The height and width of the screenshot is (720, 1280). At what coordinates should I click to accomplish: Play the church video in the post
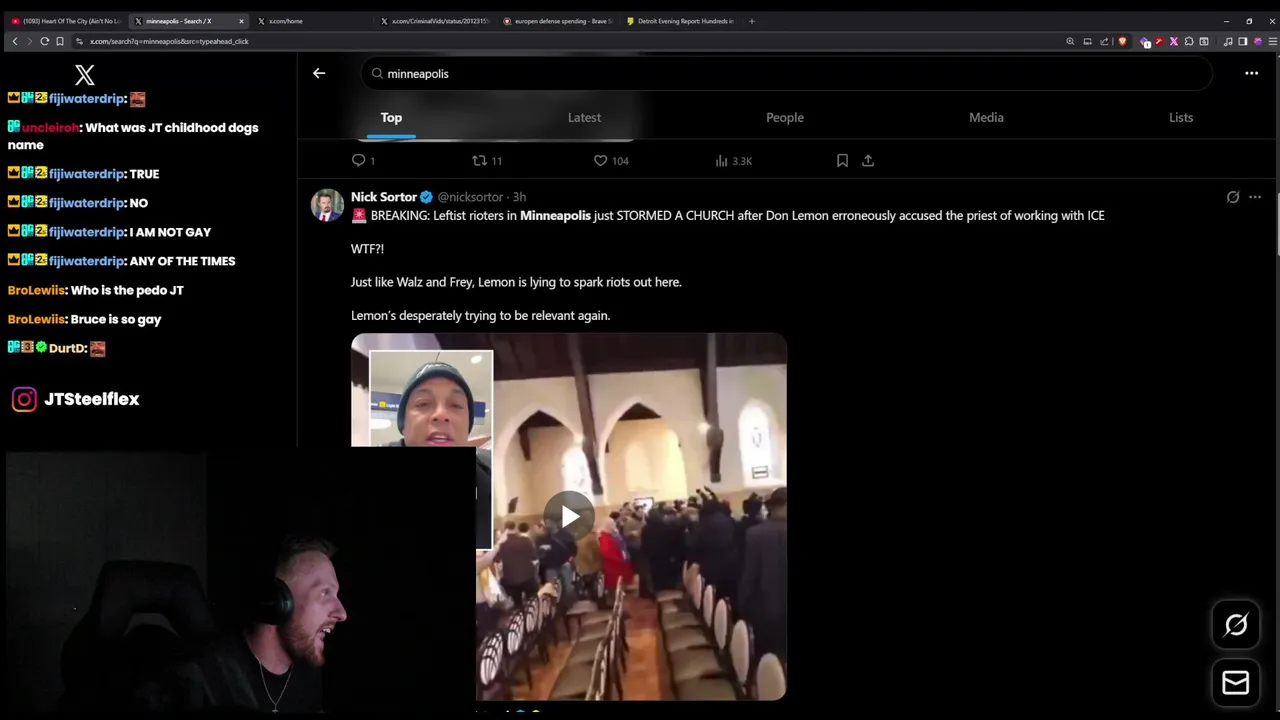(x=569, y=516)
